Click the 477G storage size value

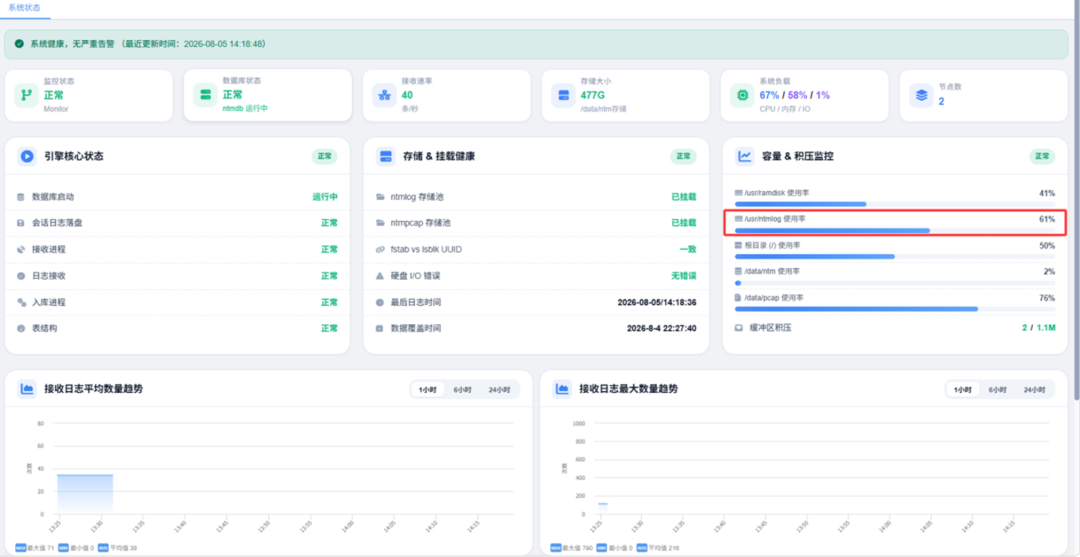click(x=592, y=95)
